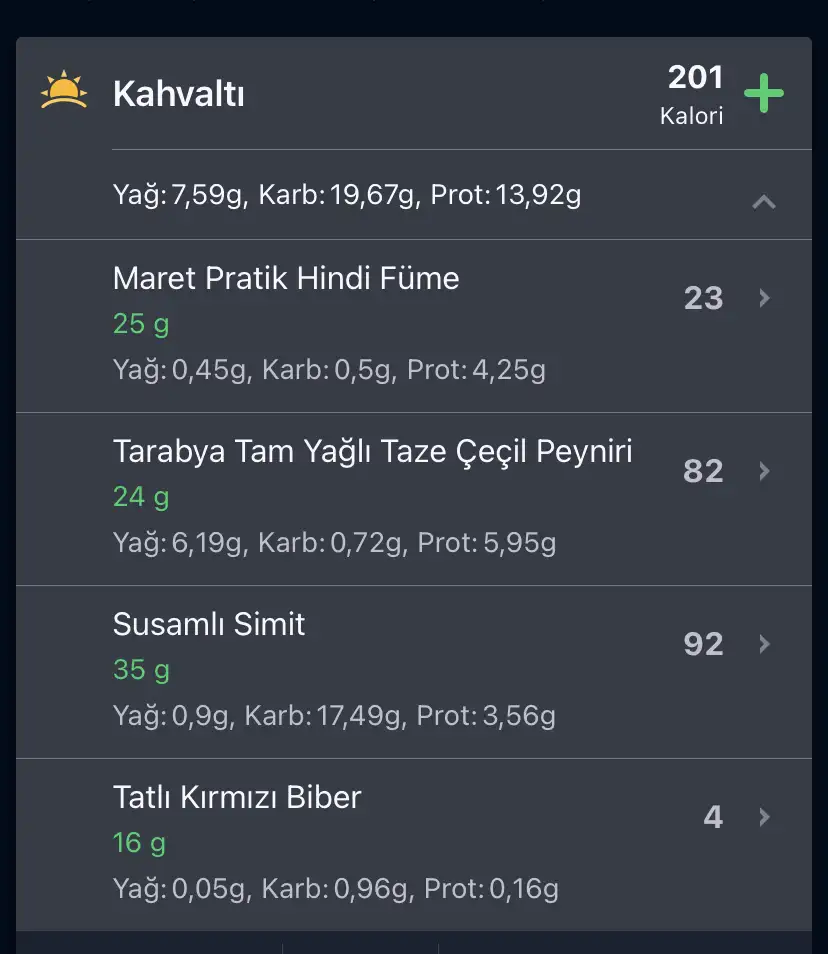Viewport: 828px width, 954px height.
Task: Open Susamlı Simit details arrow
Action: pos(765,644)
